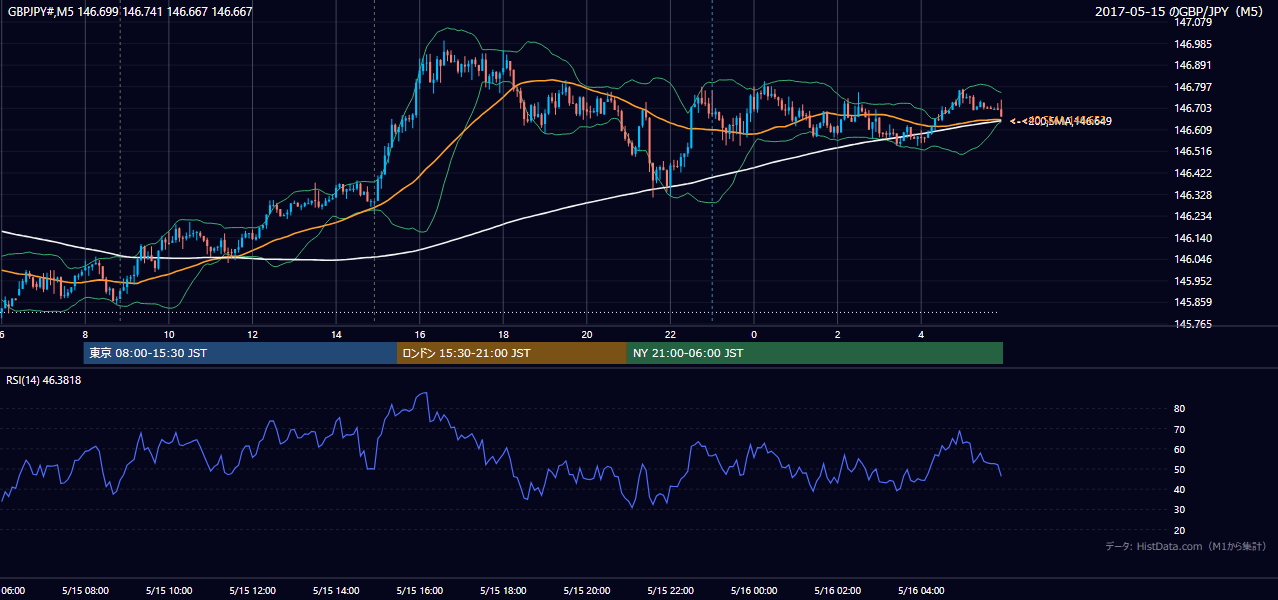Click the 146.328 price axis label
Image resolution: width=1278 pixels, height=600 pixels.
[x=1192, y=195]
